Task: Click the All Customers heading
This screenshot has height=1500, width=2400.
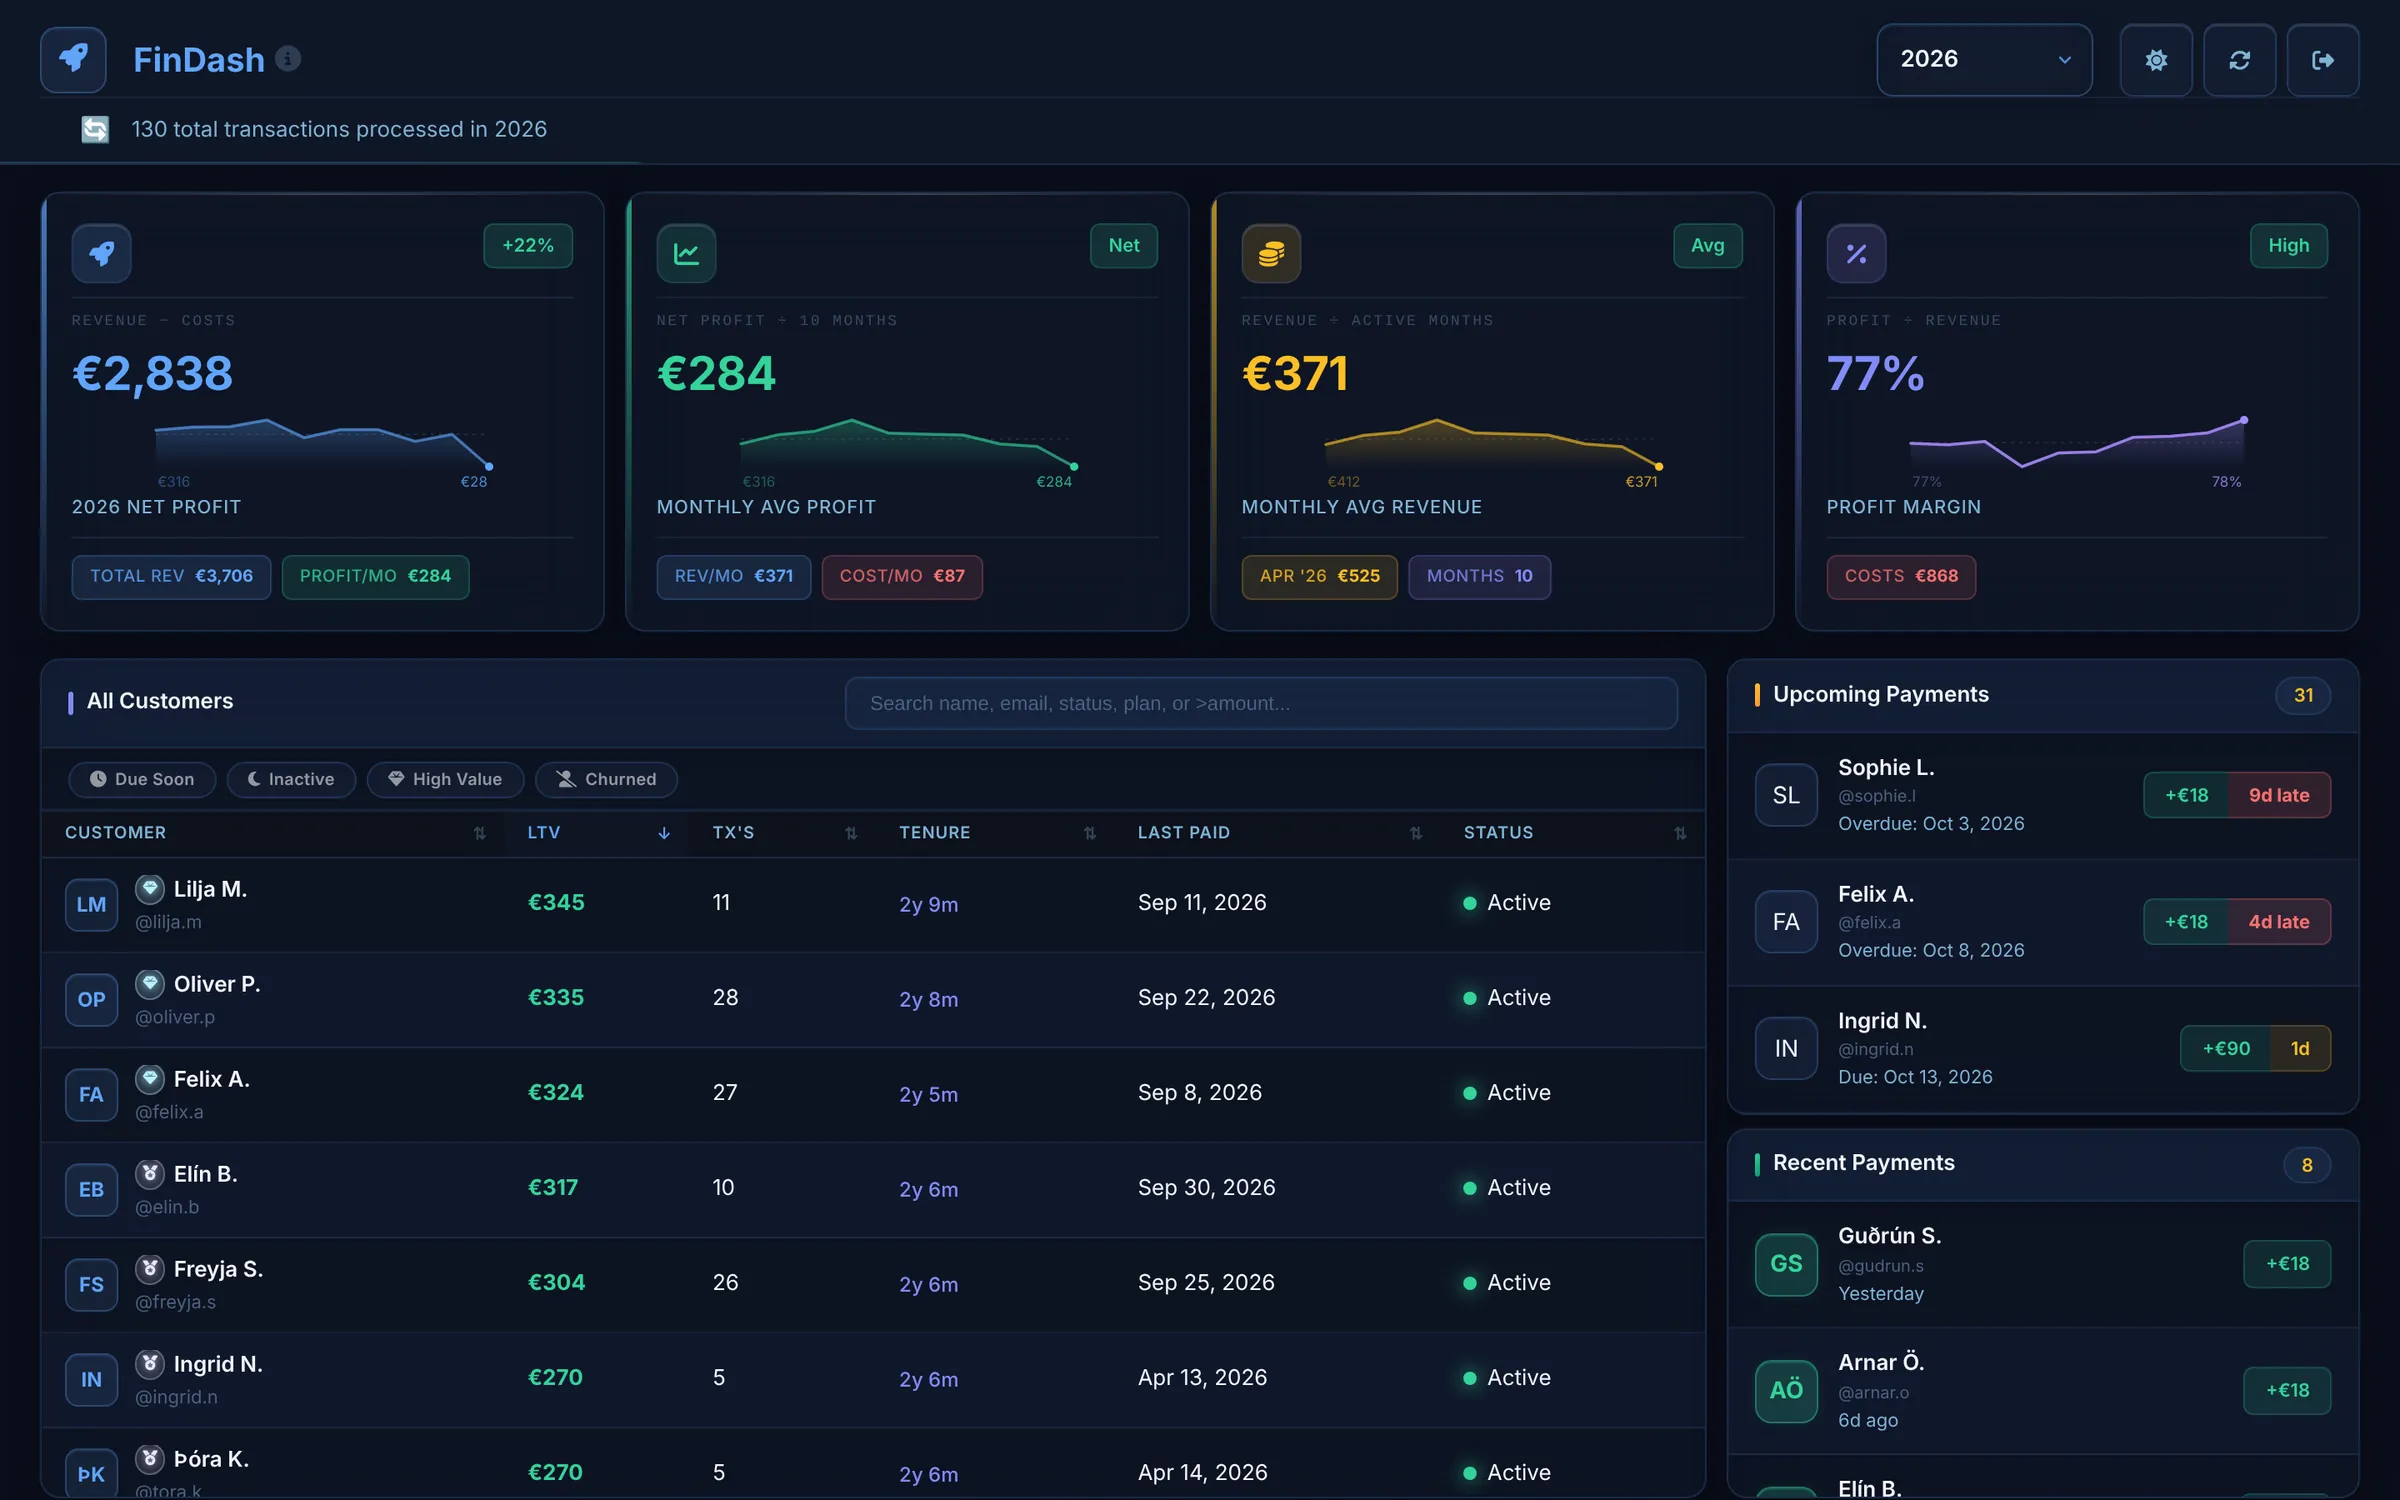Action: pyautogui.click(x=160, y=701)
